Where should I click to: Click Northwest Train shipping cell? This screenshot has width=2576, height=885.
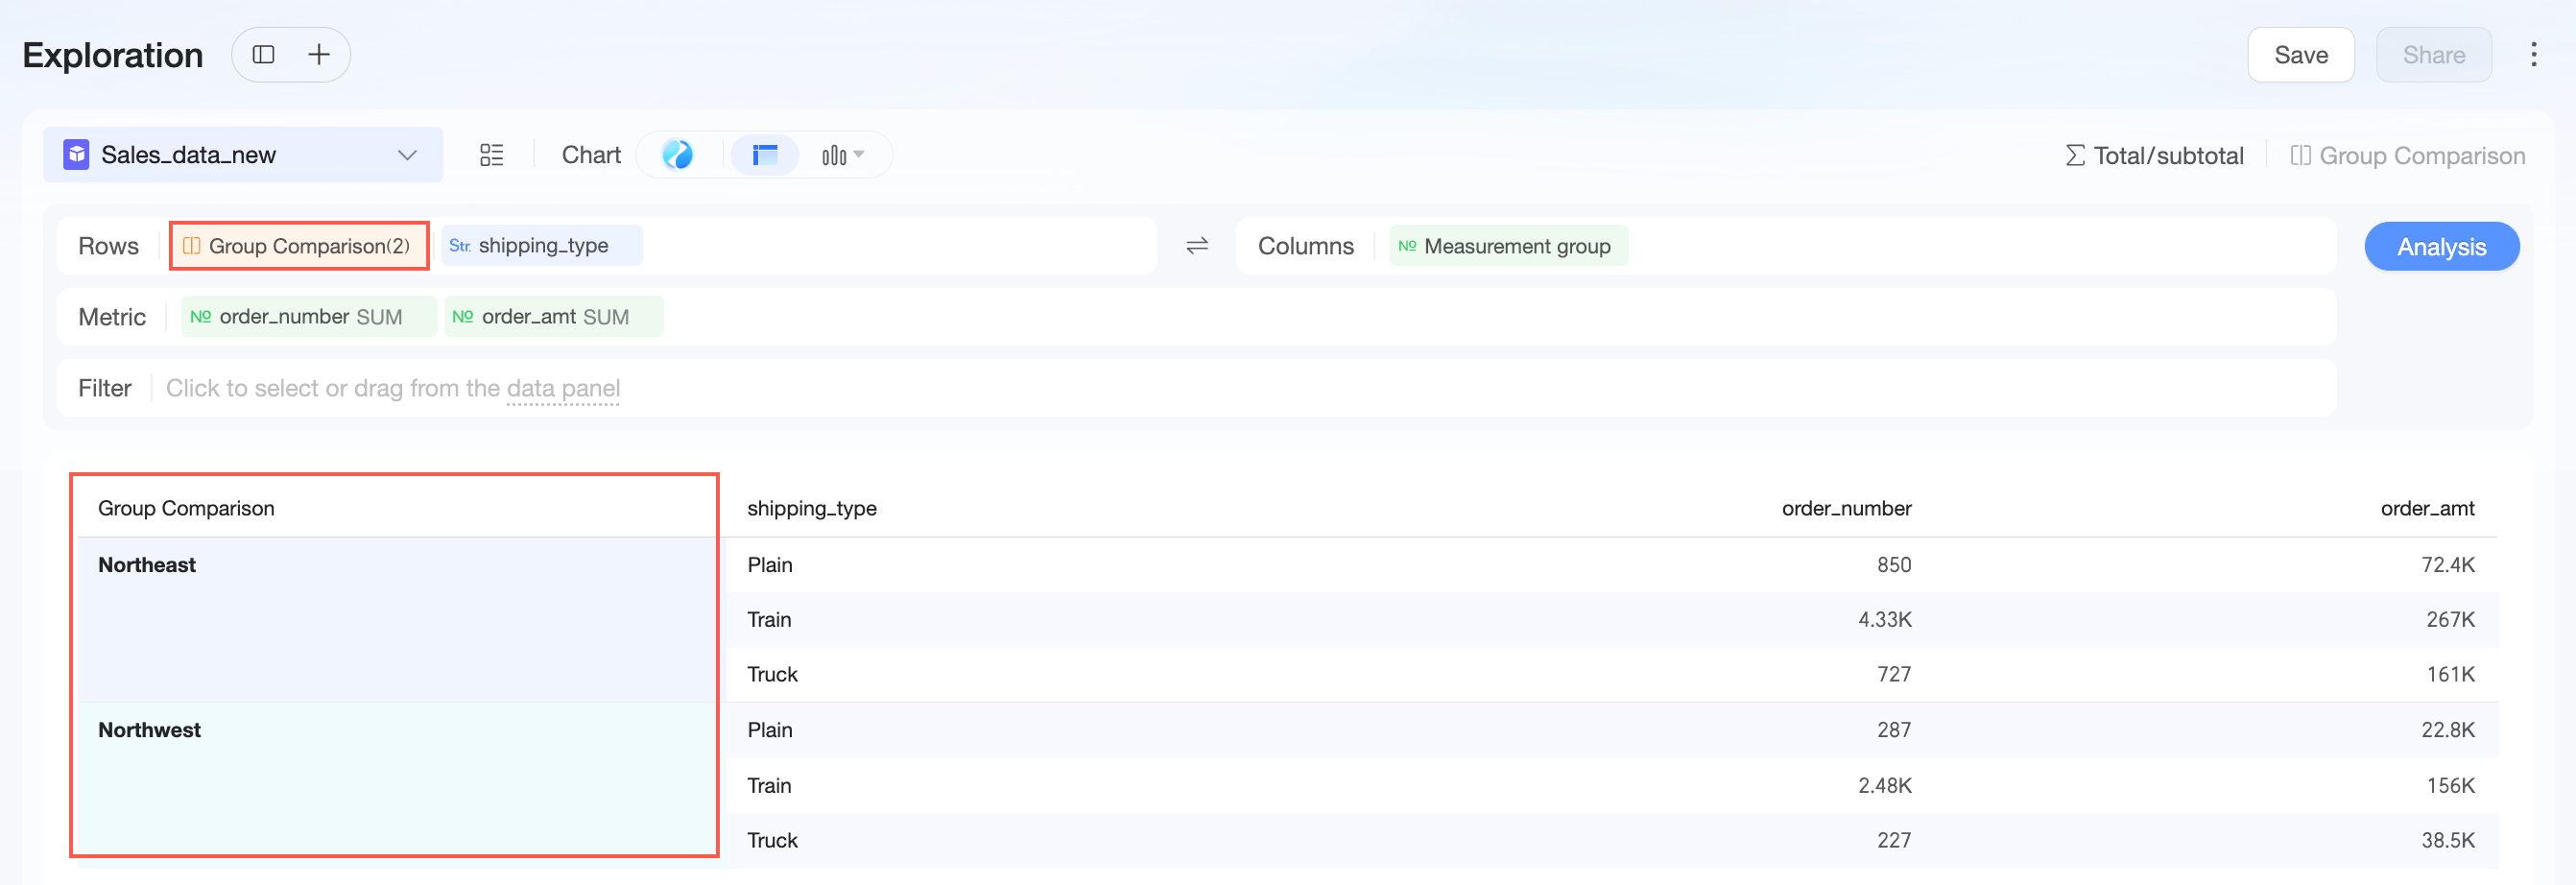[x=768, y=786]
